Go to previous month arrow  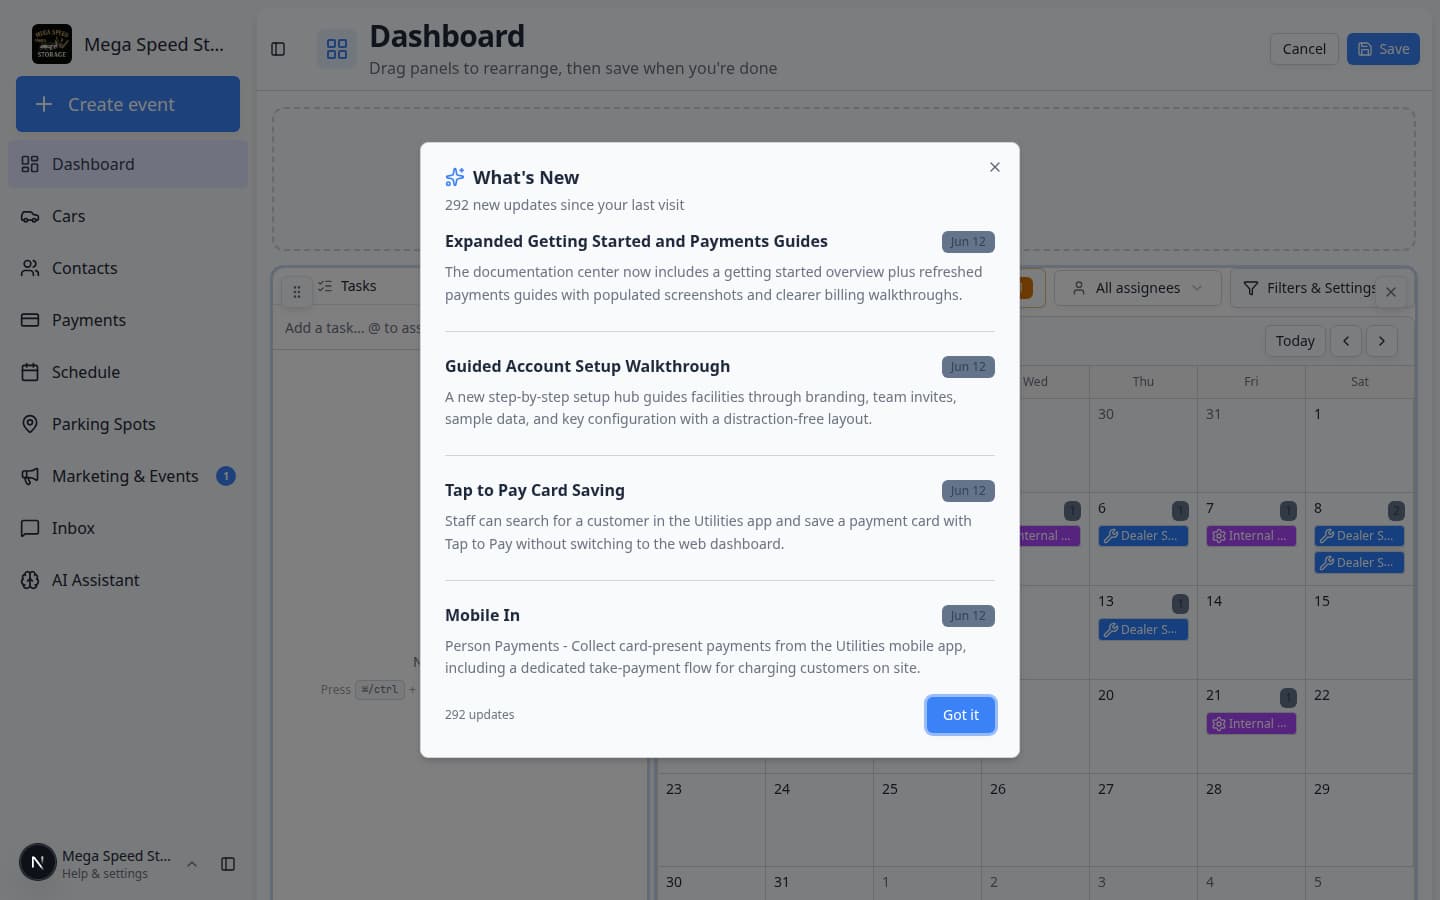(x=1346, y=341)
